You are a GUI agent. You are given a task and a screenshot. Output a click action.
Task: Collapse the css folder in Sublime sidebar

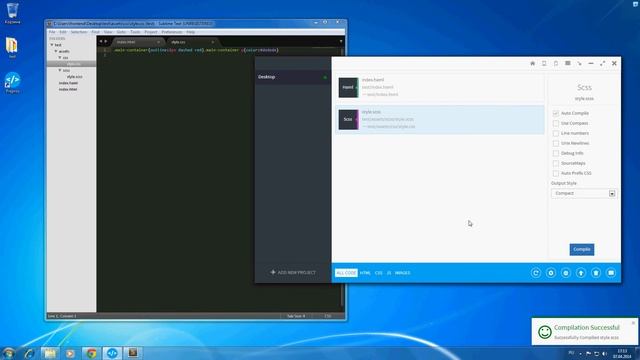60,58
